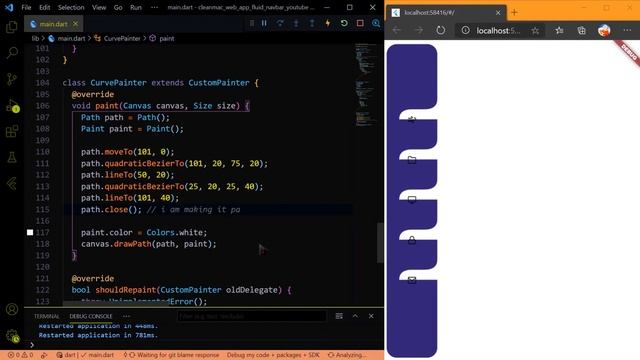Image resolution: width=640 pixels, height=360 pixels.
Task: Go forward in the browser
Action: click(x=419, y=31)
